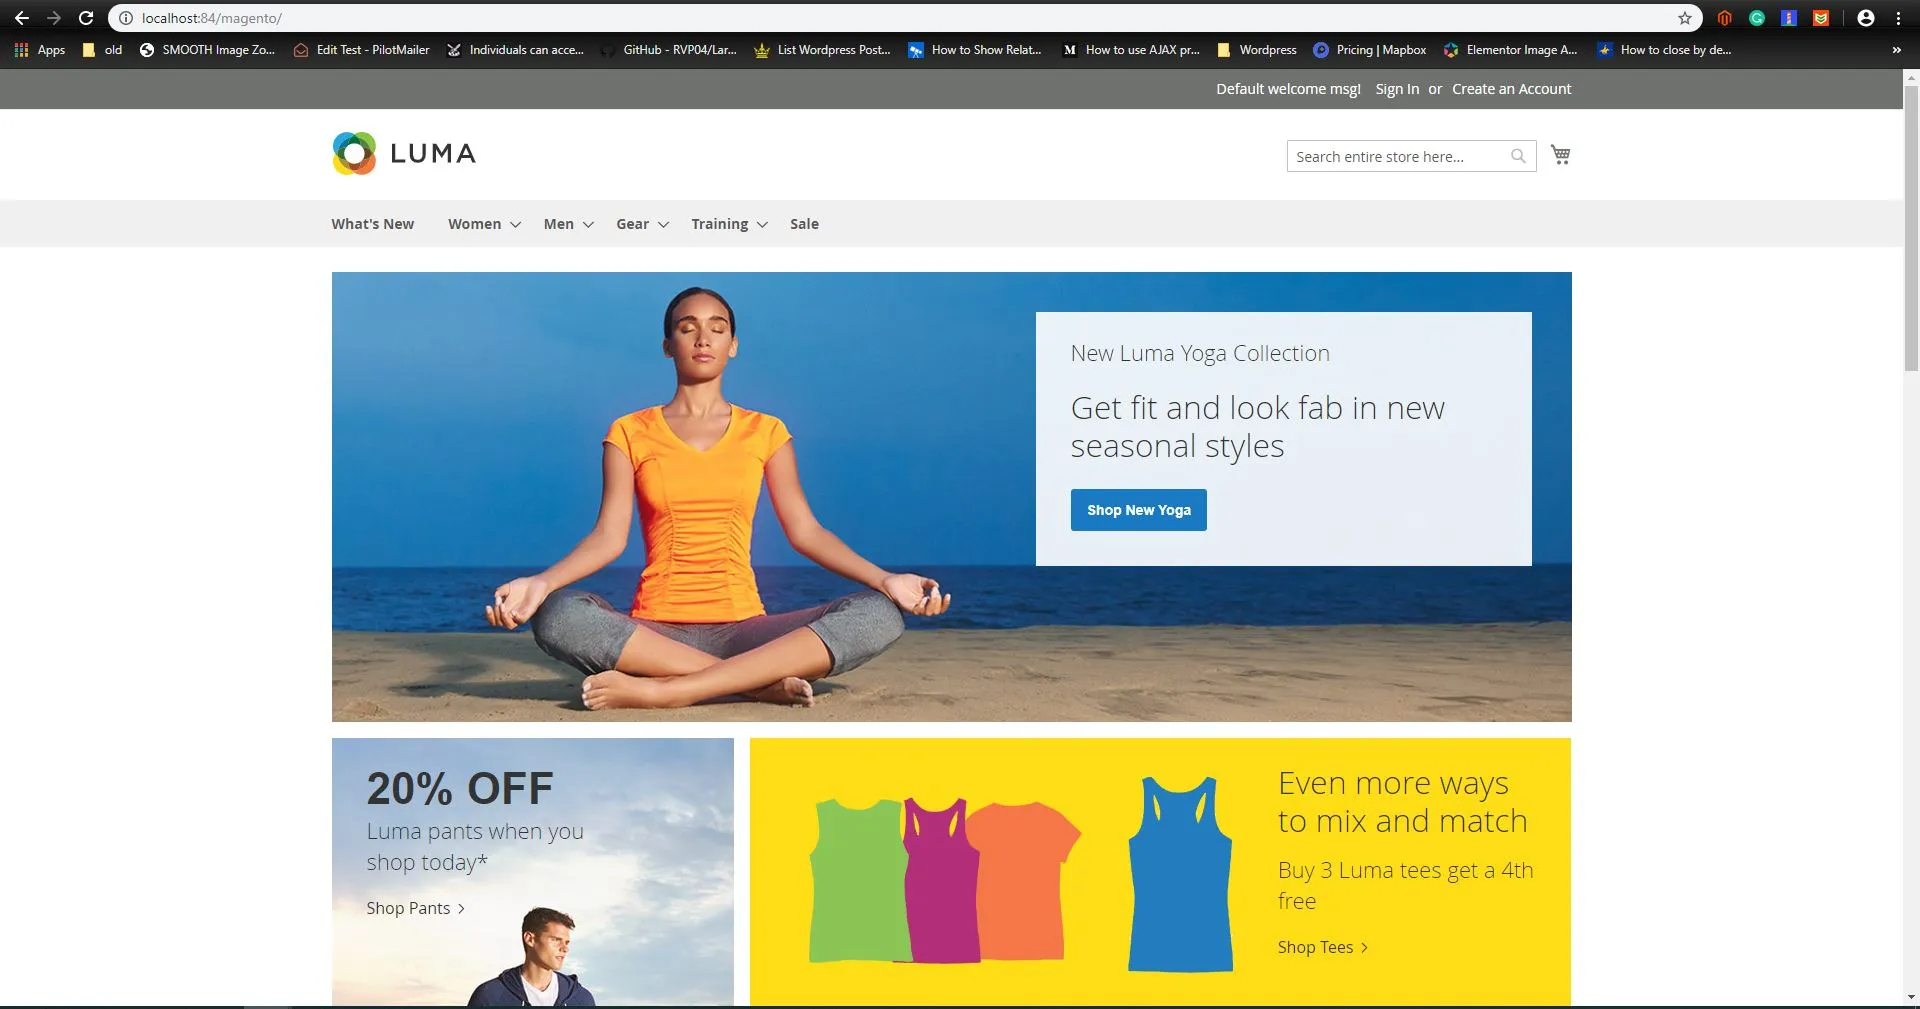
Task: Click 'Buy 3 Luma tees get a 4th free' text
Action: [x=1405, y=885]
